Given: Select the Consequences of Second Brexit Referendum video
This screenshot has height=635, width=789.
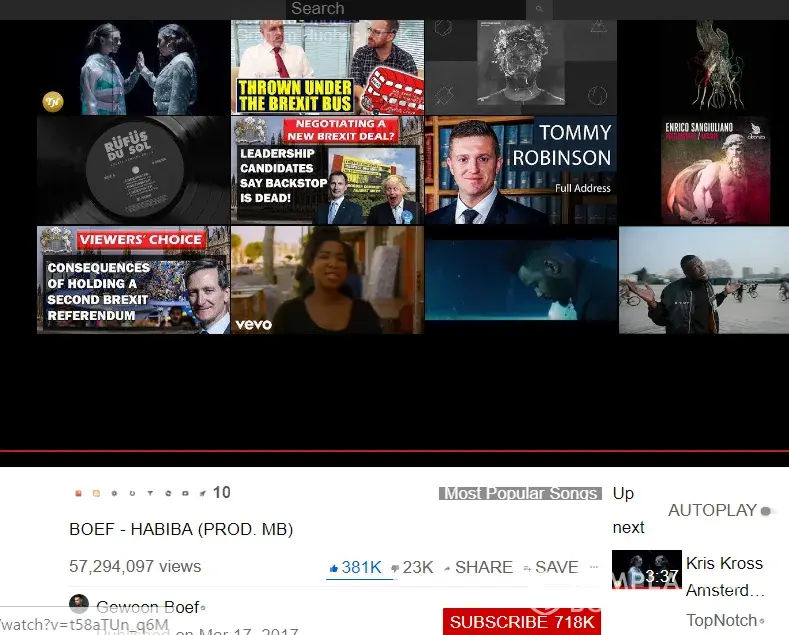Looking at the screenshot, I should pos(133,280).
